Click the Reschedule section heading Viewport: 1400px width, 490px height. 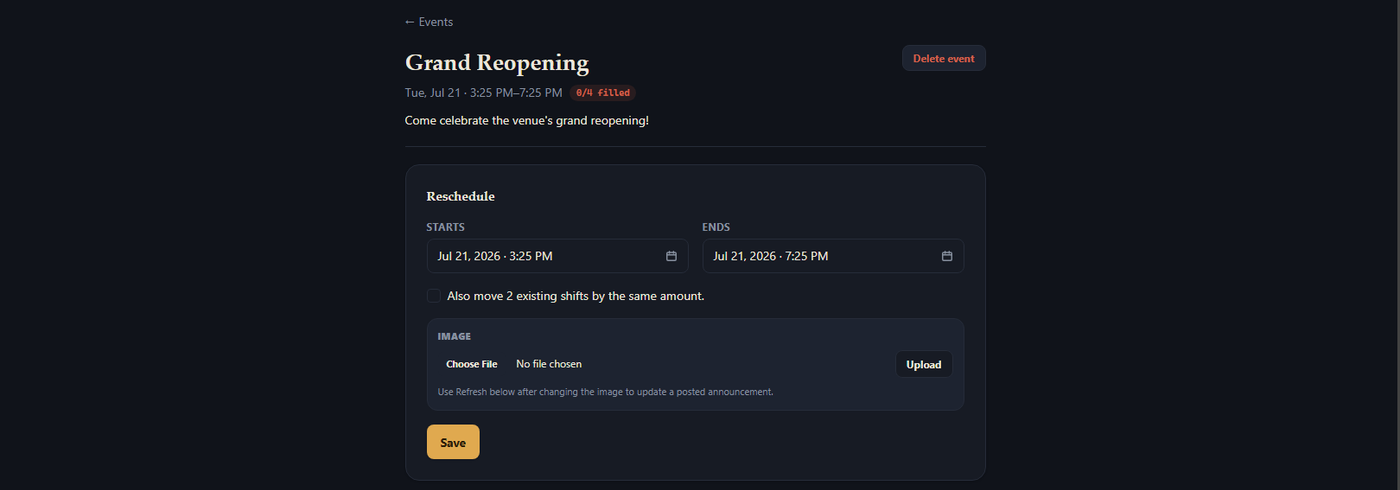point(461,196)
